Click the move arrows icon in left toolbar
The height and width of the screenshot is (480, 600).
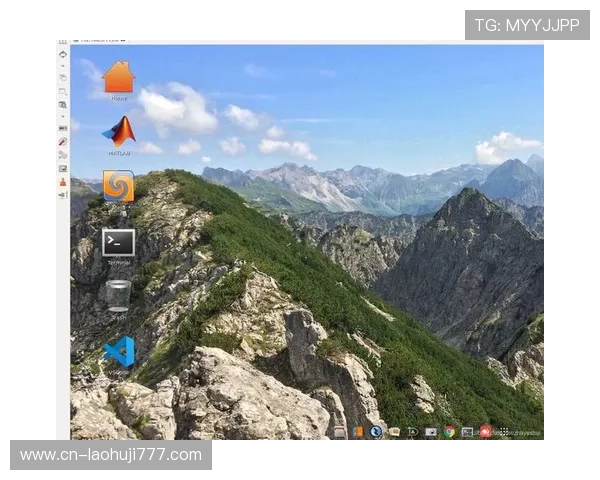pos(63,55)
